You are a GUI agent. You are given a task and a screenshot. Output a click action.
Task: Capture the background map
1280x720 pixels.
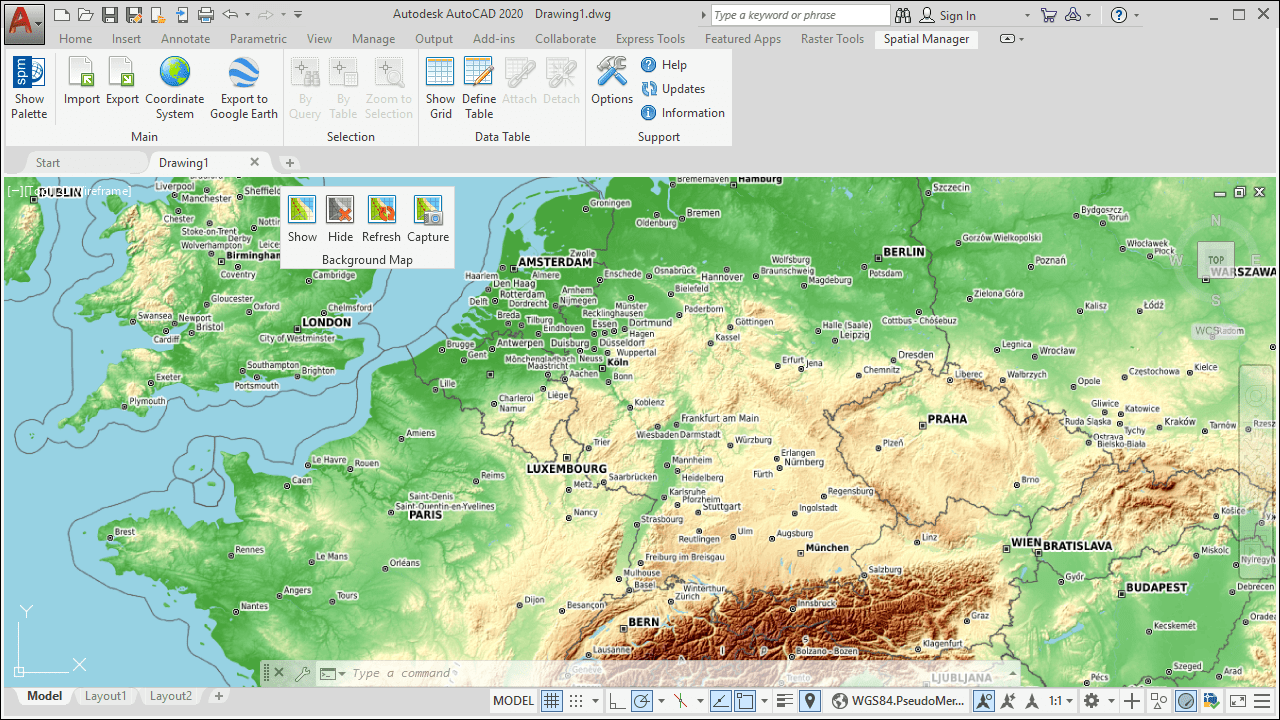[x=428, y=219]
